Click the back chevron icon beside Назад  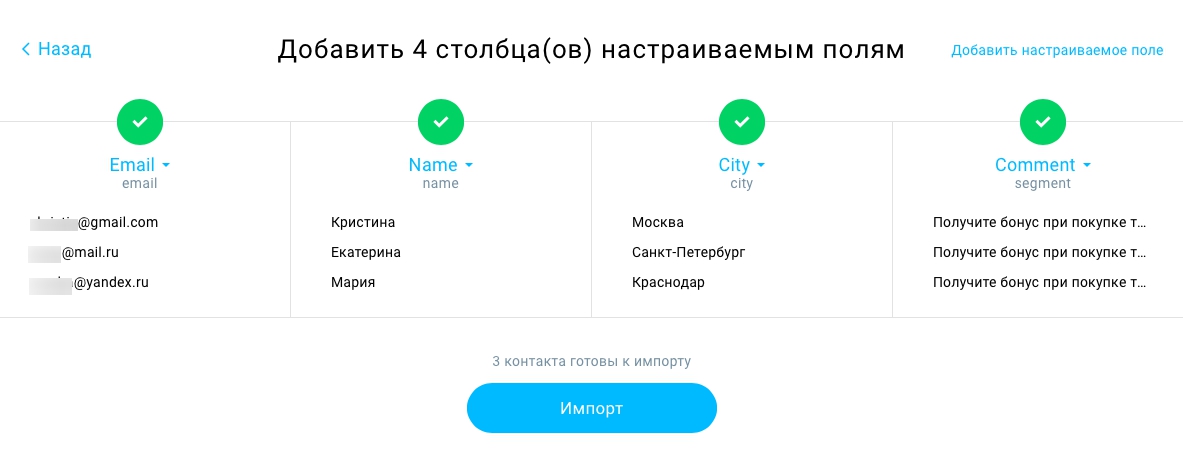(x=26, y=50)
